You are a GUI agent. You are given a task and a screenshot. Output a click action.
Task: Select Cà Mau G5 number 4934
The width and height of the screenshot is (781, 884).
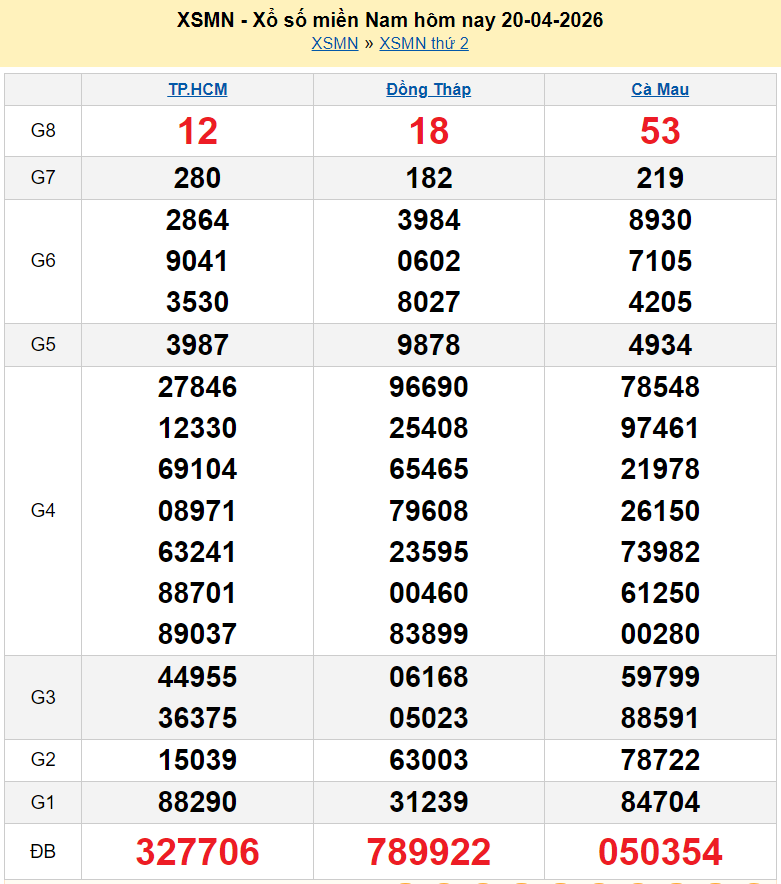click(660, 345)
